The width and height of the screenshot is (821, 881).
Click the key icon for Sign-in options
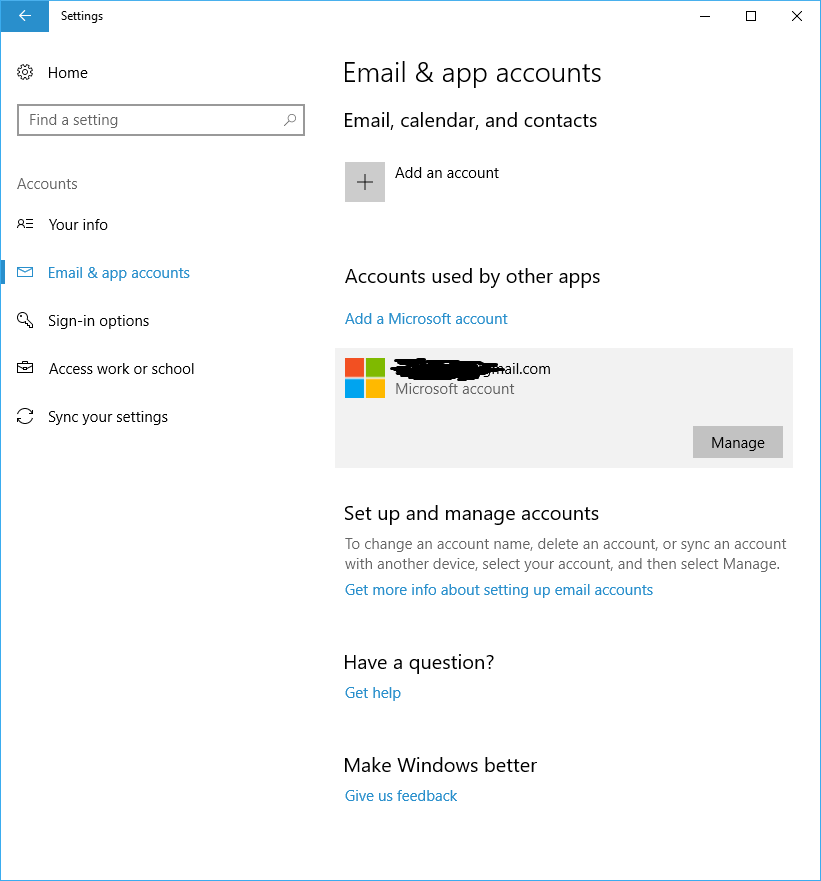25,320
